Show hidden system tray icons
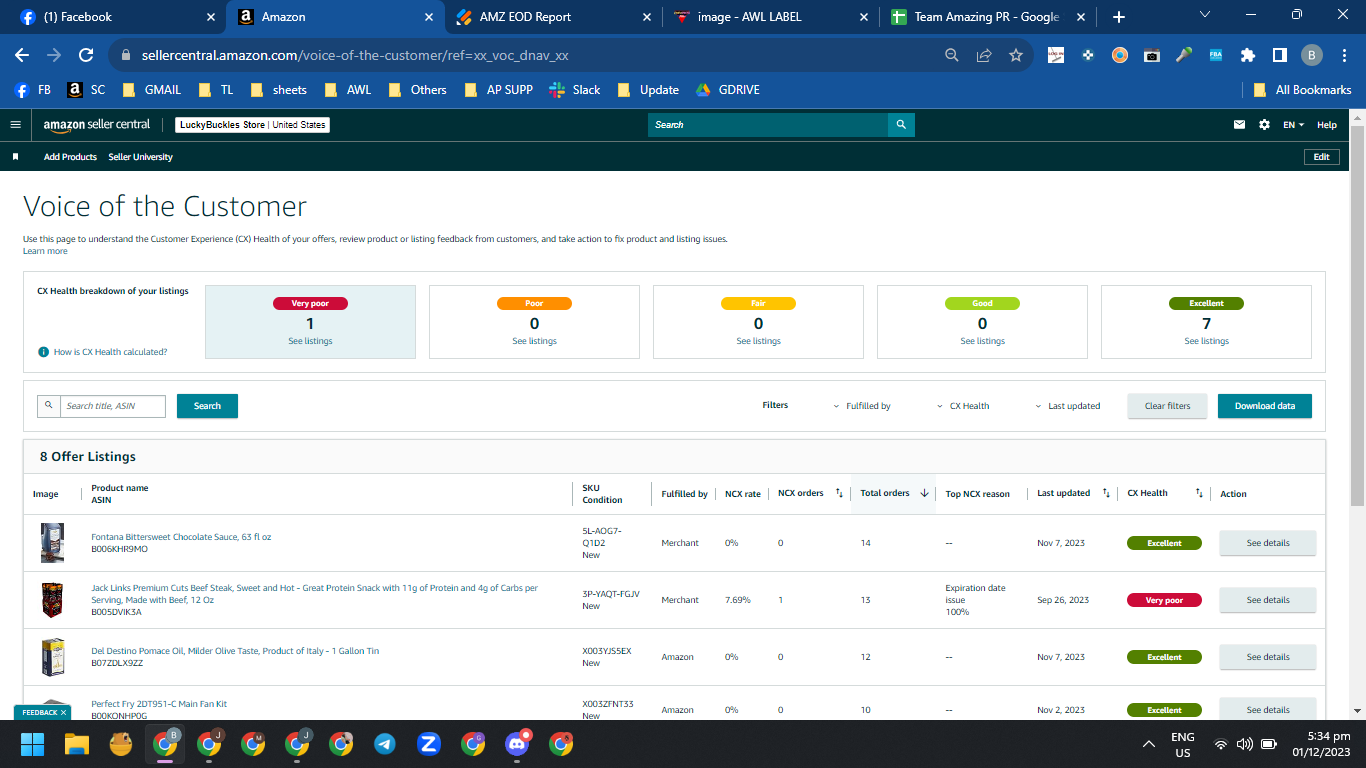Image resolution: width=1366 pixels, height=768 pixels. tap(1150, 744)
